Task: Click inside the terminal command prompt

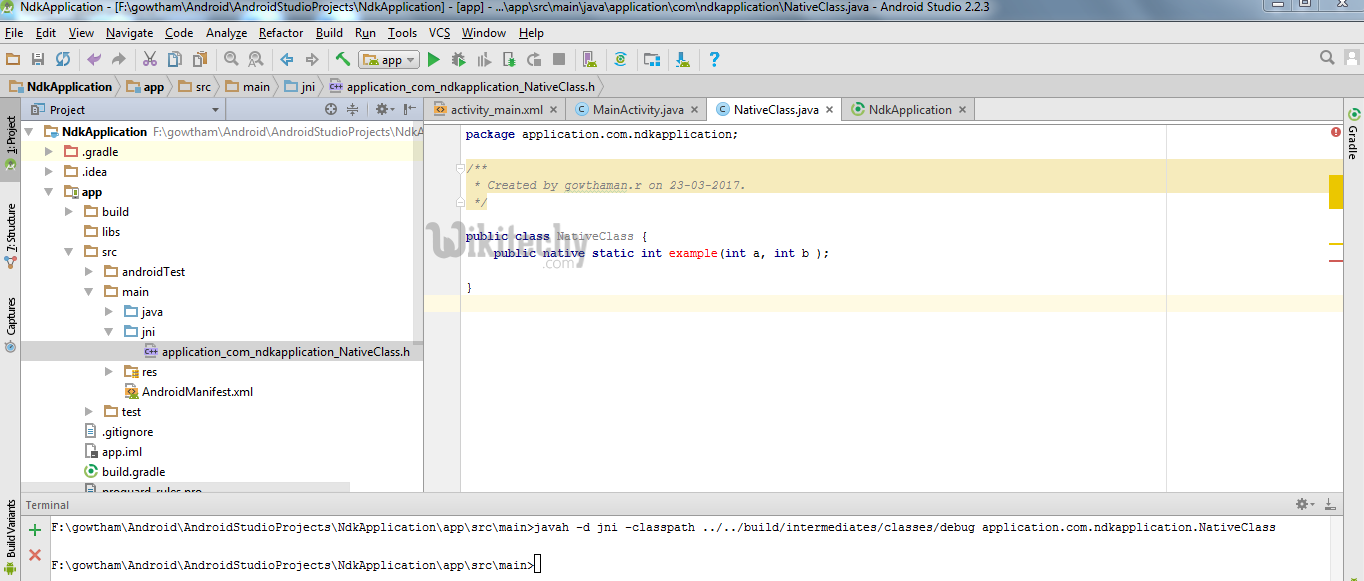Action: [x=539, y=563]
